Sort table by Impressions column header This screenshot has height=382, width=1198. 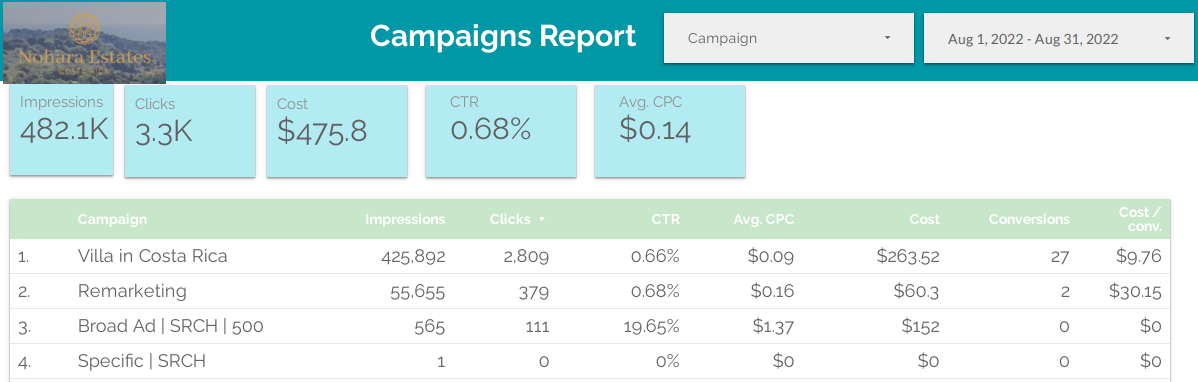pos(405,219)
